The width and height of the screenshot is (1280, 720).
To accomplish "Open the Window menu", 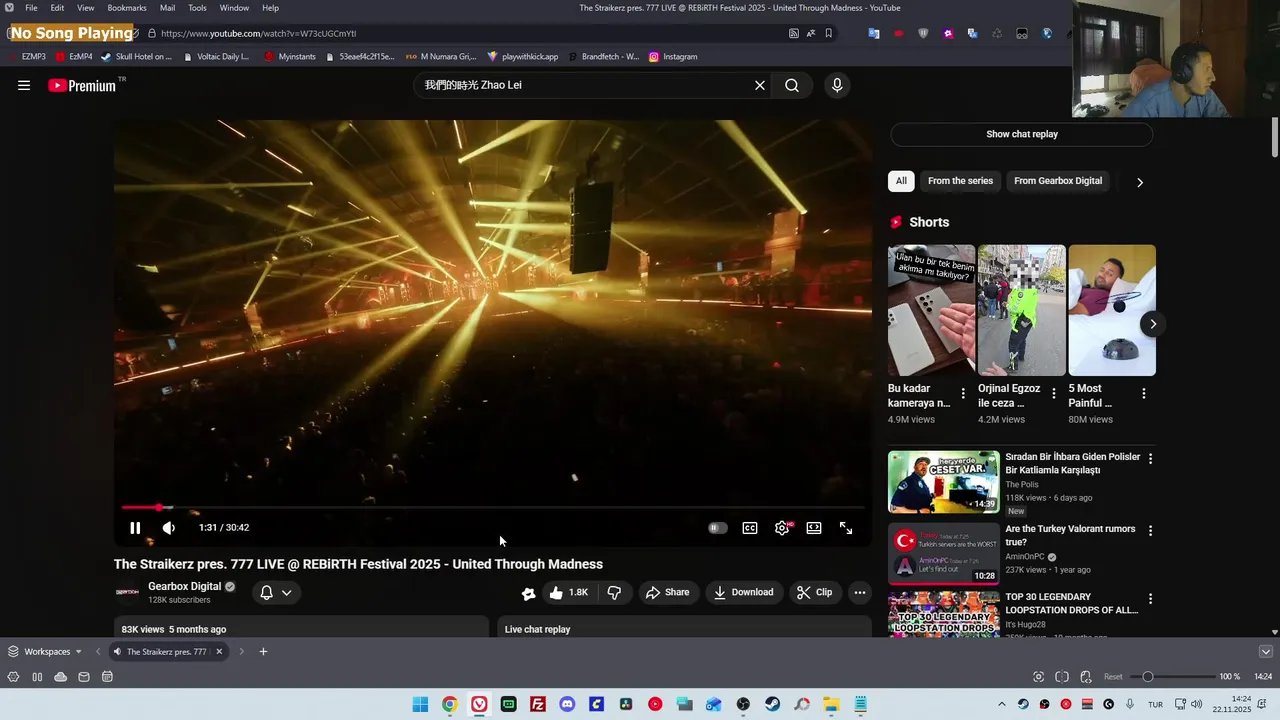I will (234, 8).
